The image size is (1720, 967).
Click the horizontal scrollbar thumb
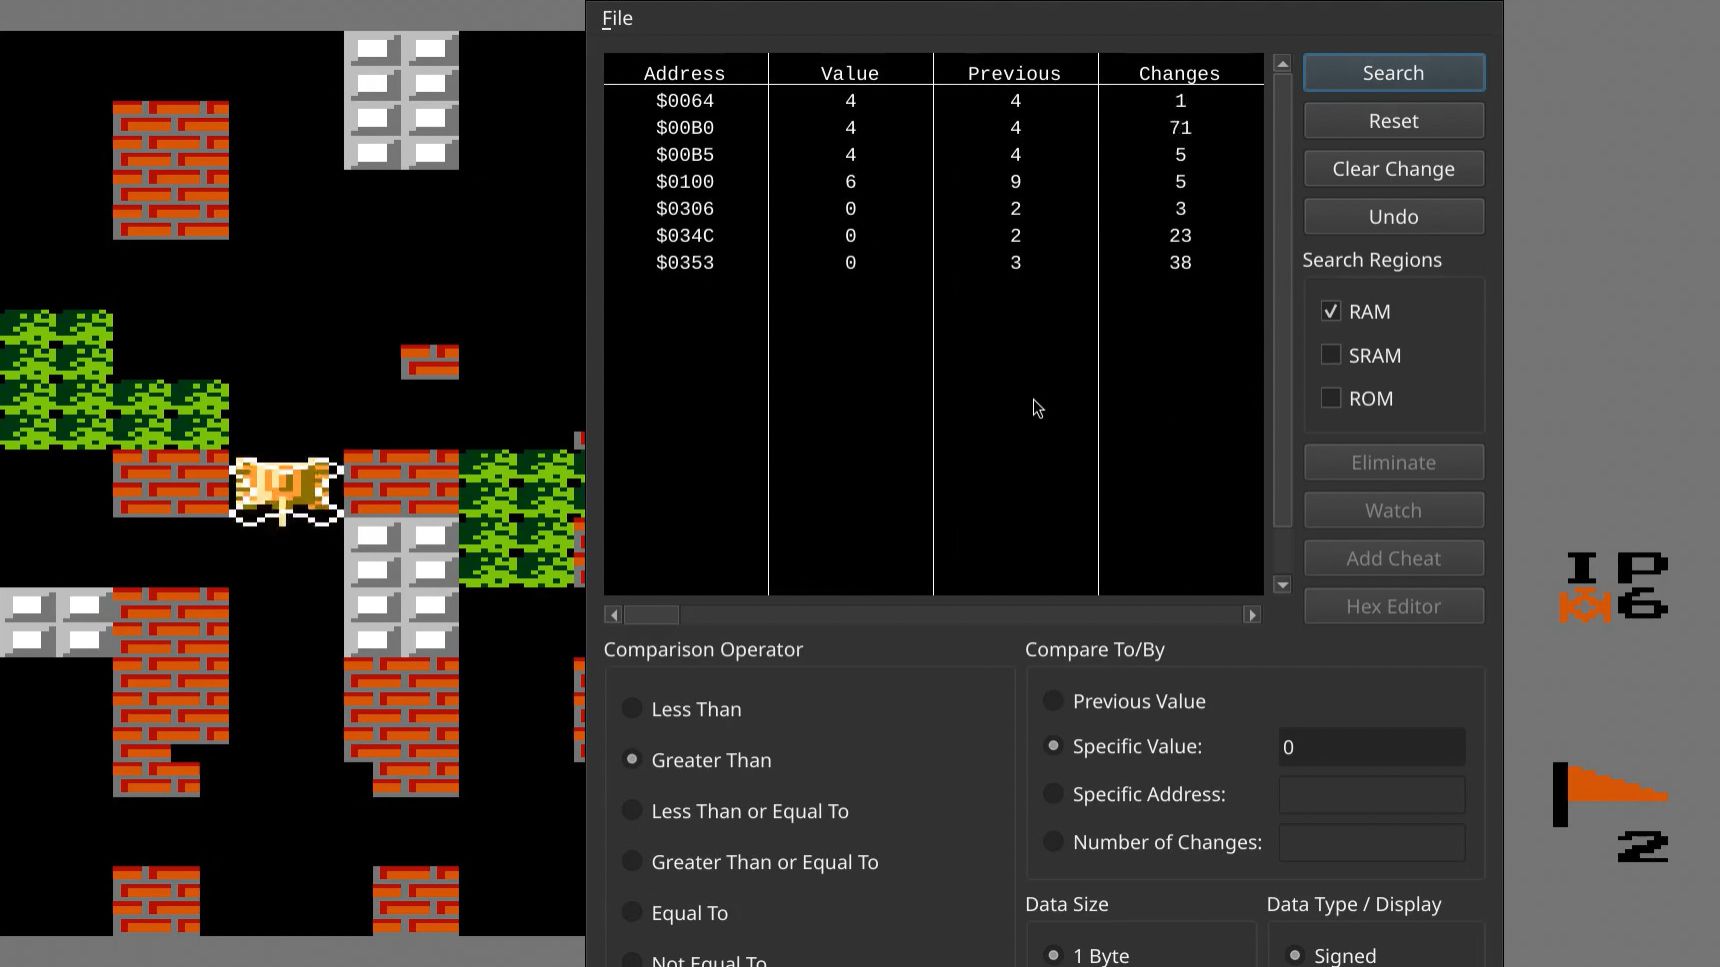(x=652, y=615)
